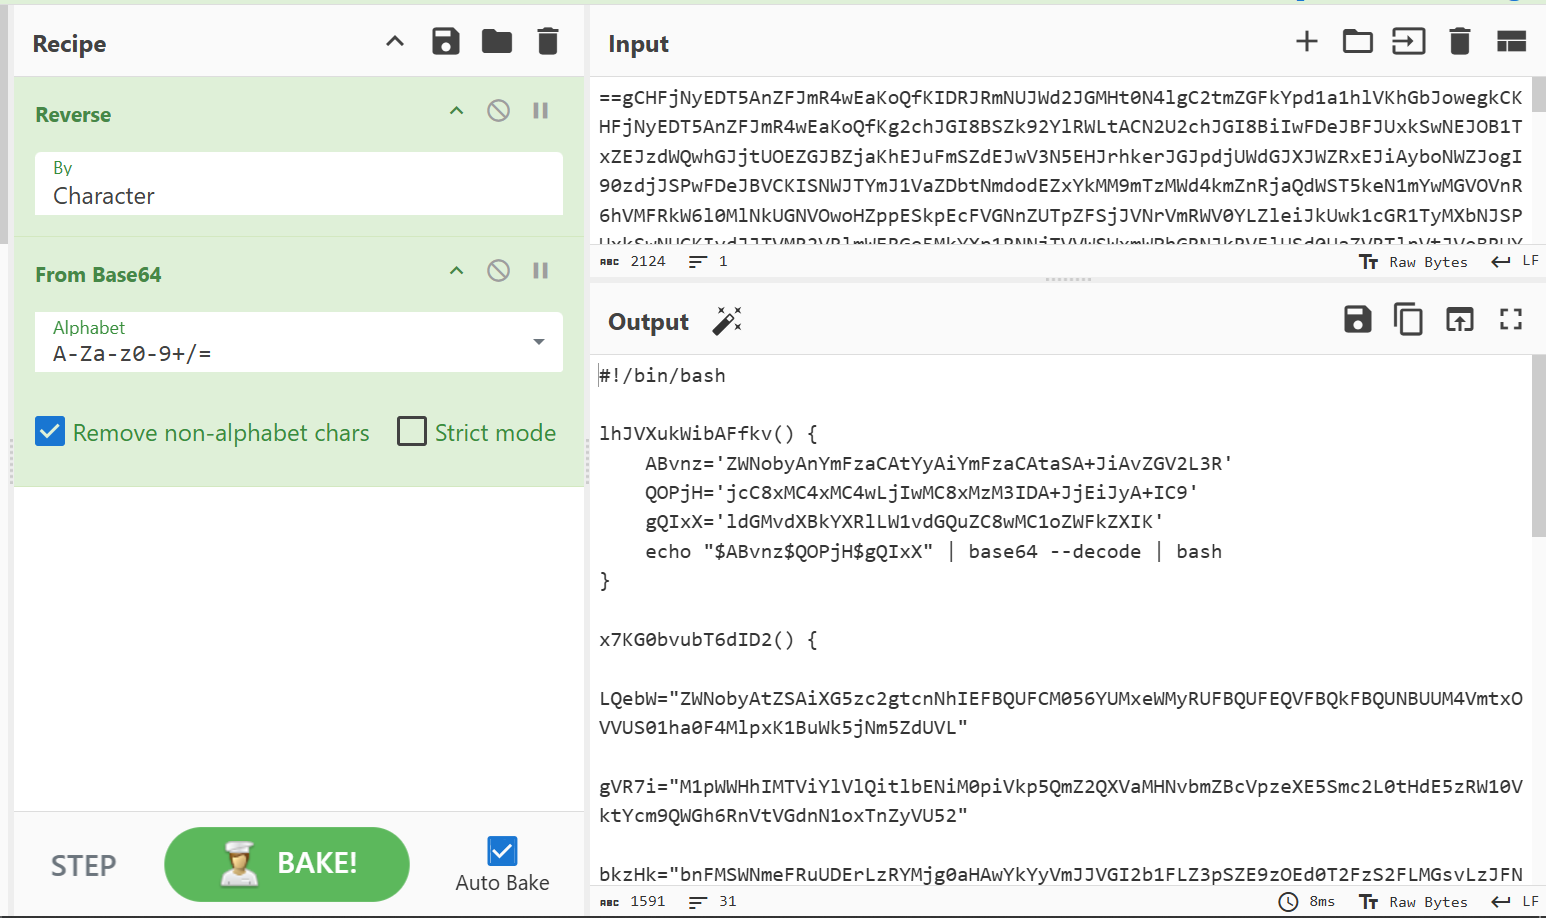Click the 8ms bake time indicator
This screenshot has height=918, width=1546.
coord(1307,902)
